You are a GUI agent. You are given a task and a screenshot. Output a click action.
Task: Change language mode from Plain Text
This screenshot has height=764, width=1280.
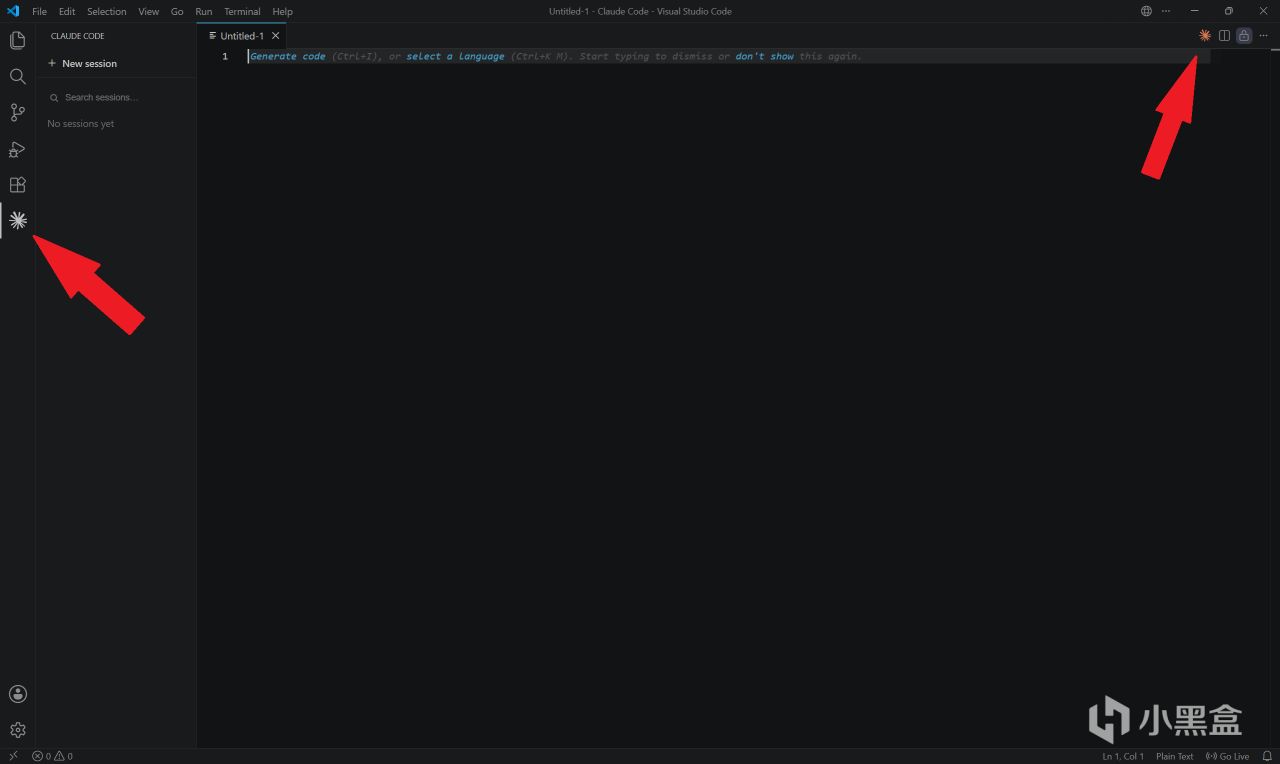point(1174,756)
